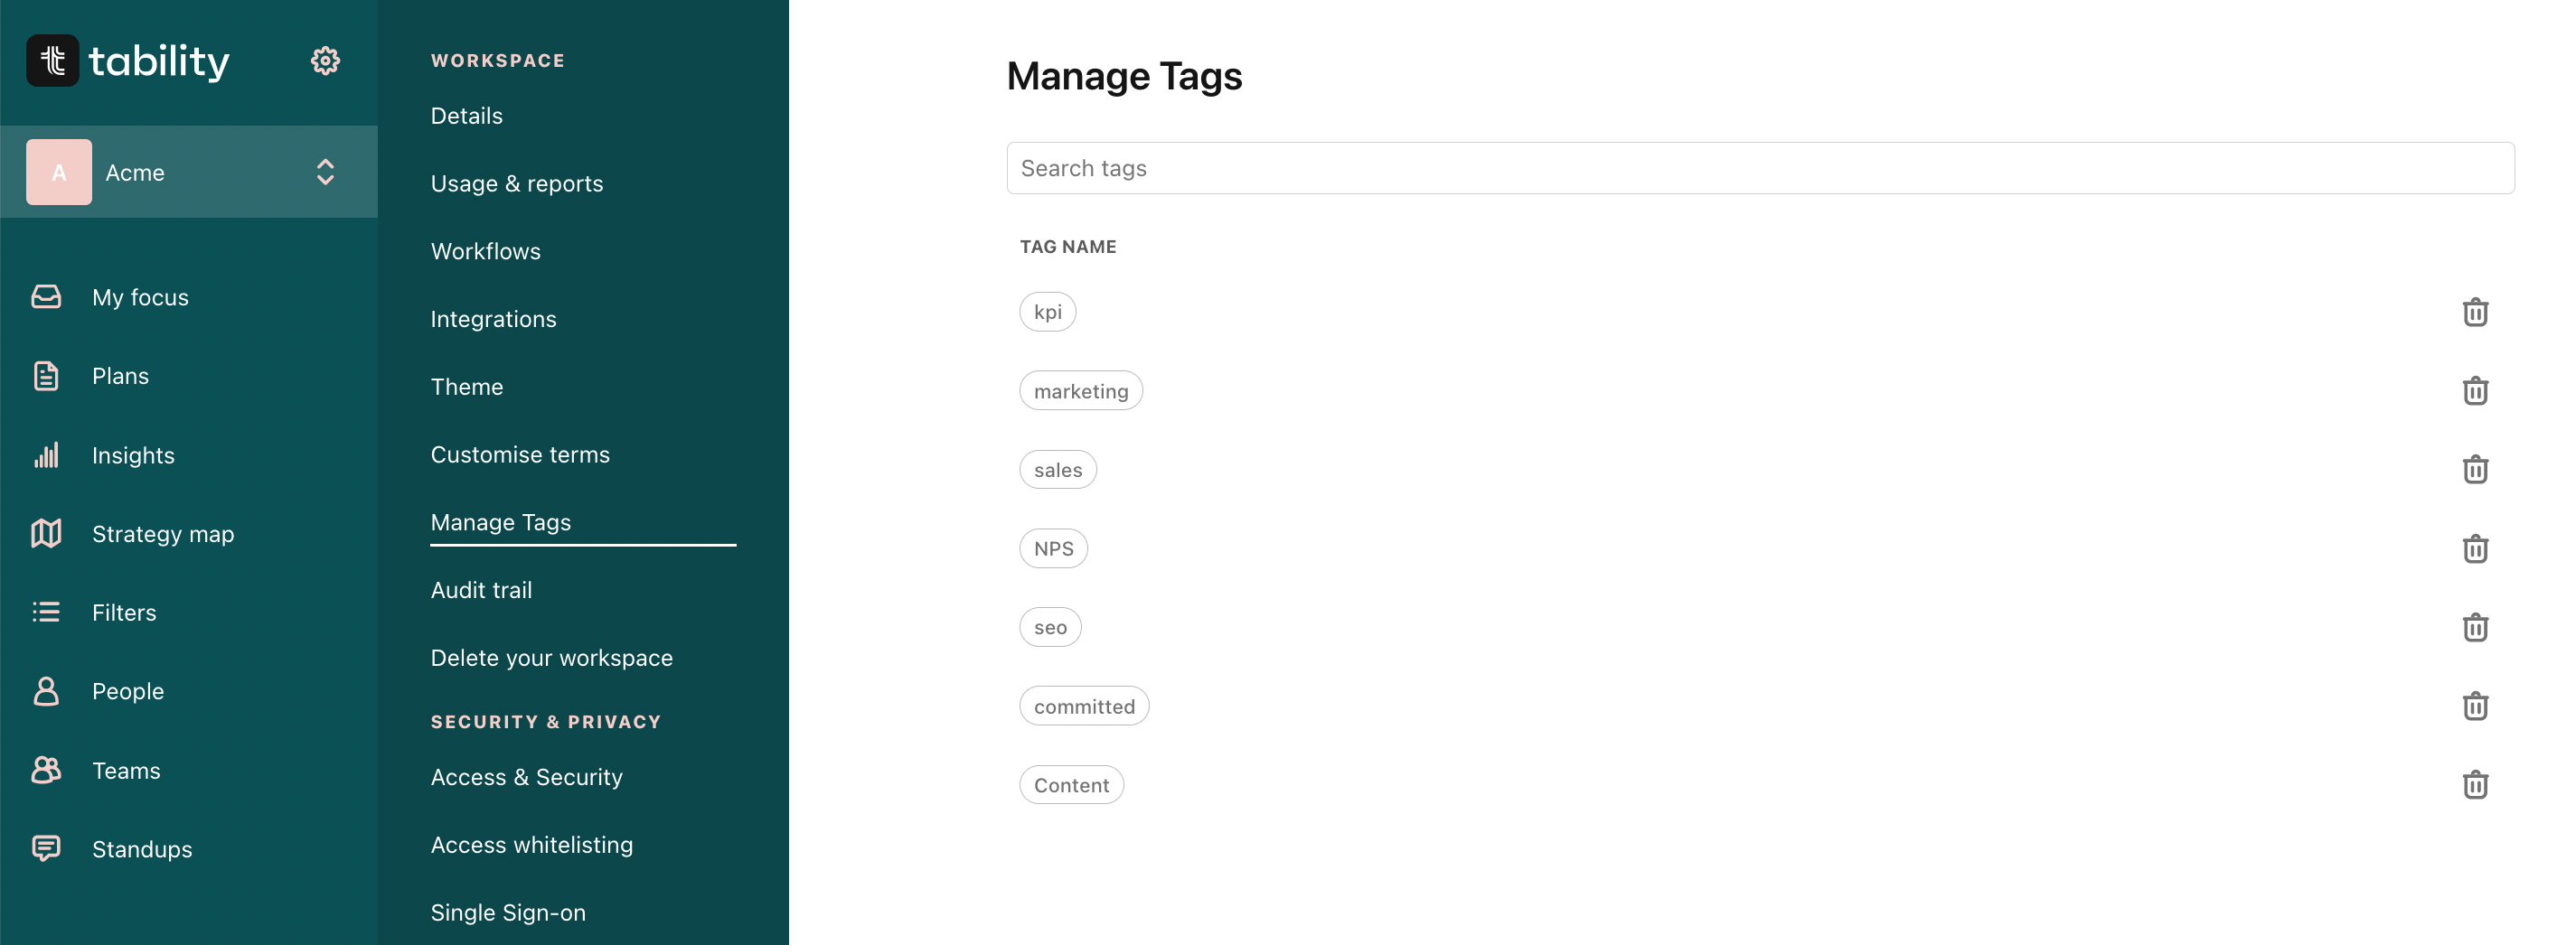Remove the NPS tag using trash icon
The width and height of the screenshot is (2576, 945).
[x=2475, y=549]
